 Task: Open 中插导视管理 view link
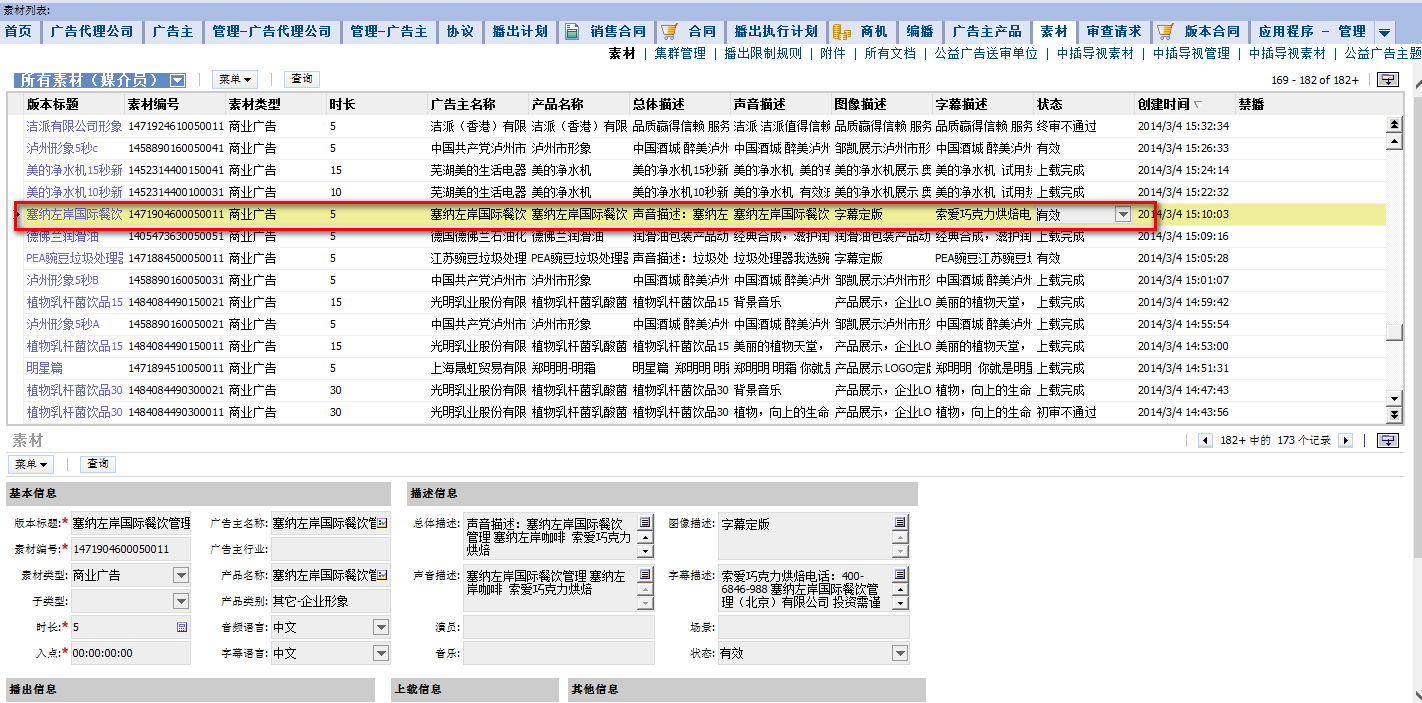[x=1191, y=54]
